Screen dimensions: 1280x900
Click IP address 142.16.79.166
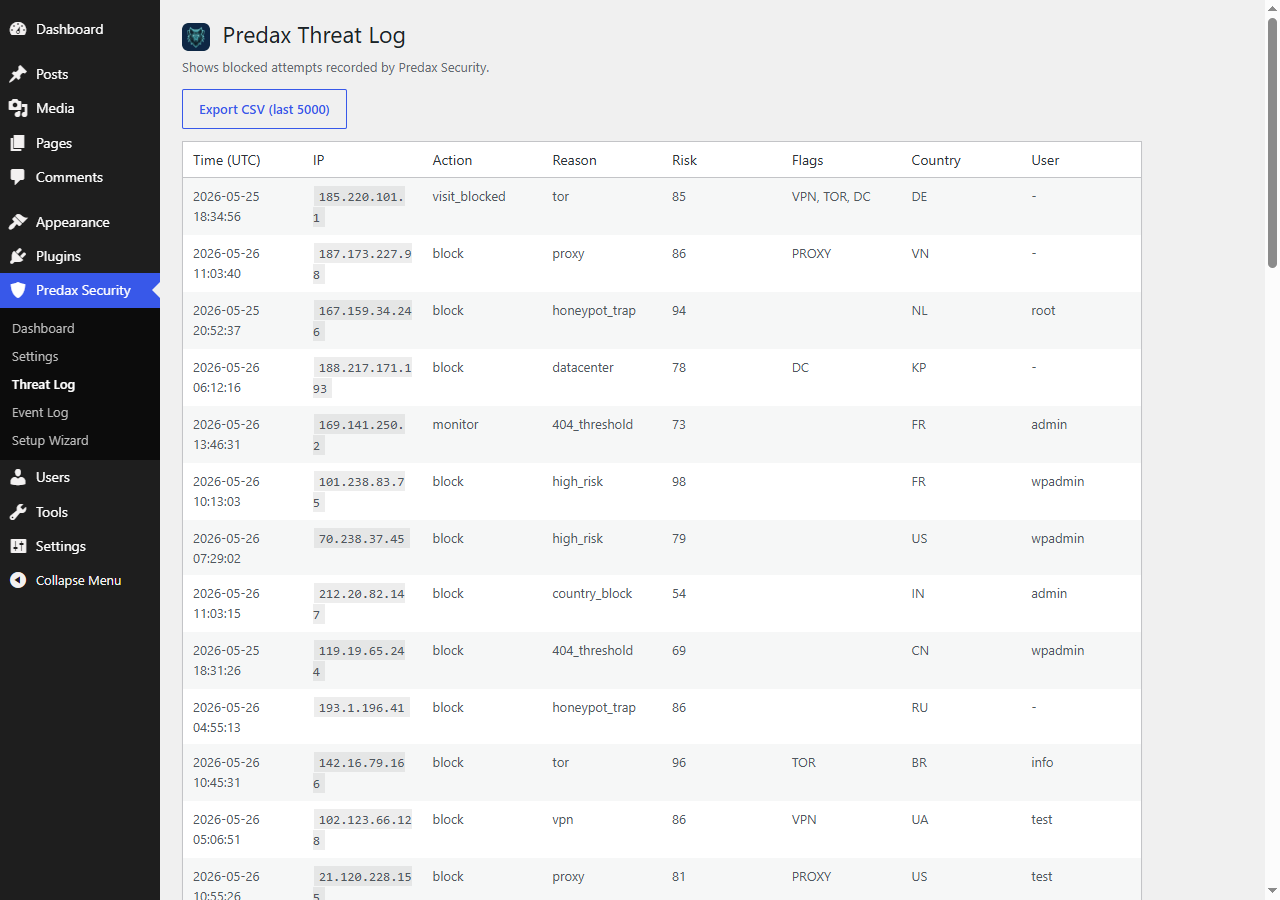pos(361,773)
